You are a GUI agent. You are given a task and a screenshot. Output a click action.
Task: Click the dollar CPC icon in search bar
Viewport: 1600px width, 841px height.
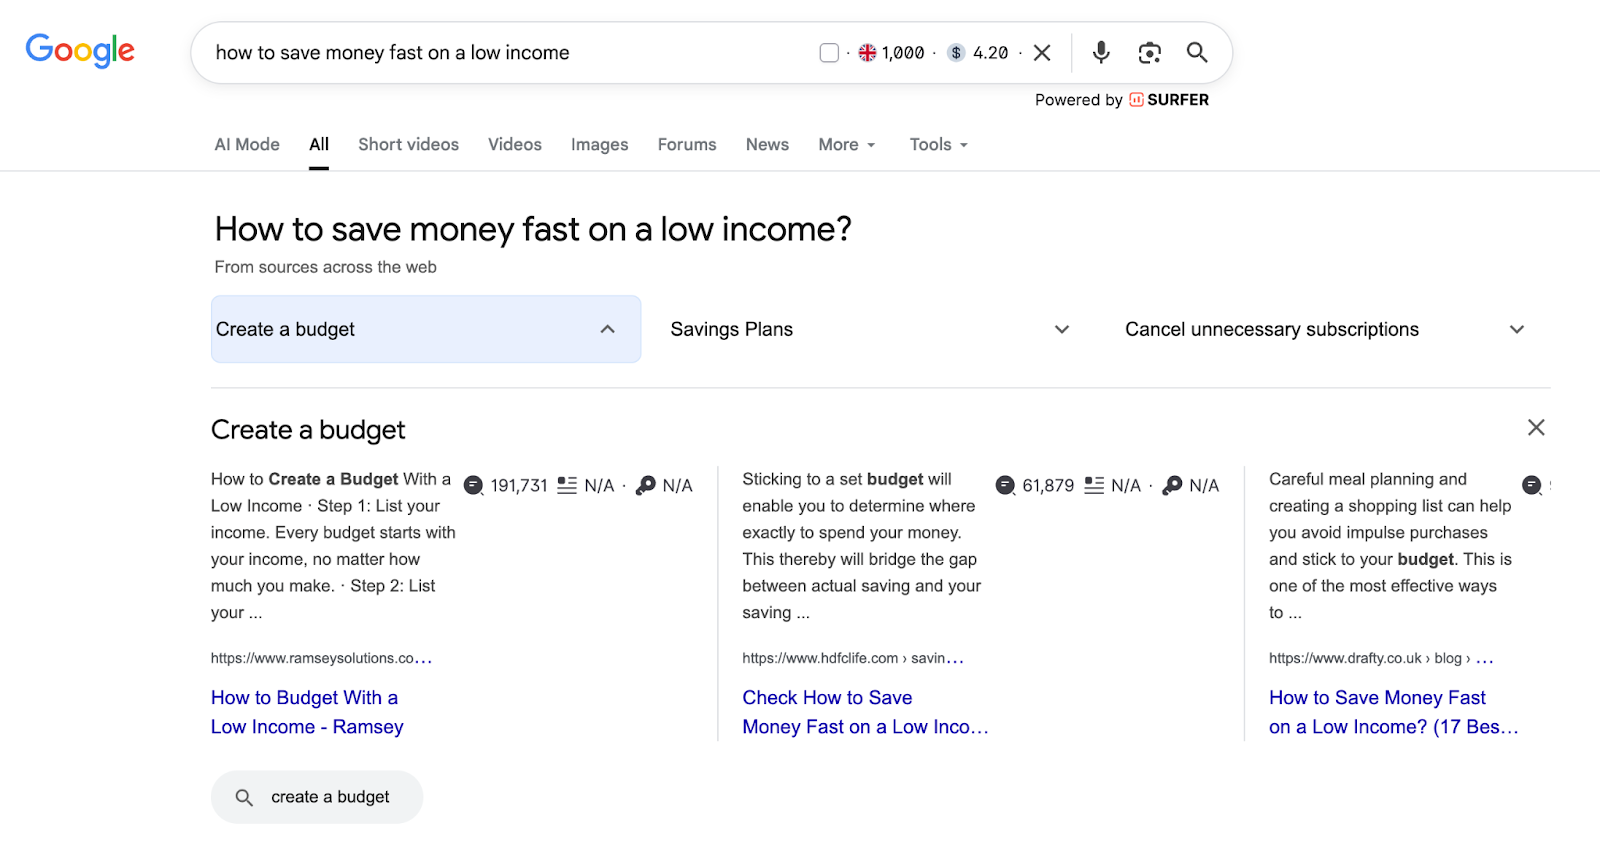pyautogui.click(x=956, y=53)
